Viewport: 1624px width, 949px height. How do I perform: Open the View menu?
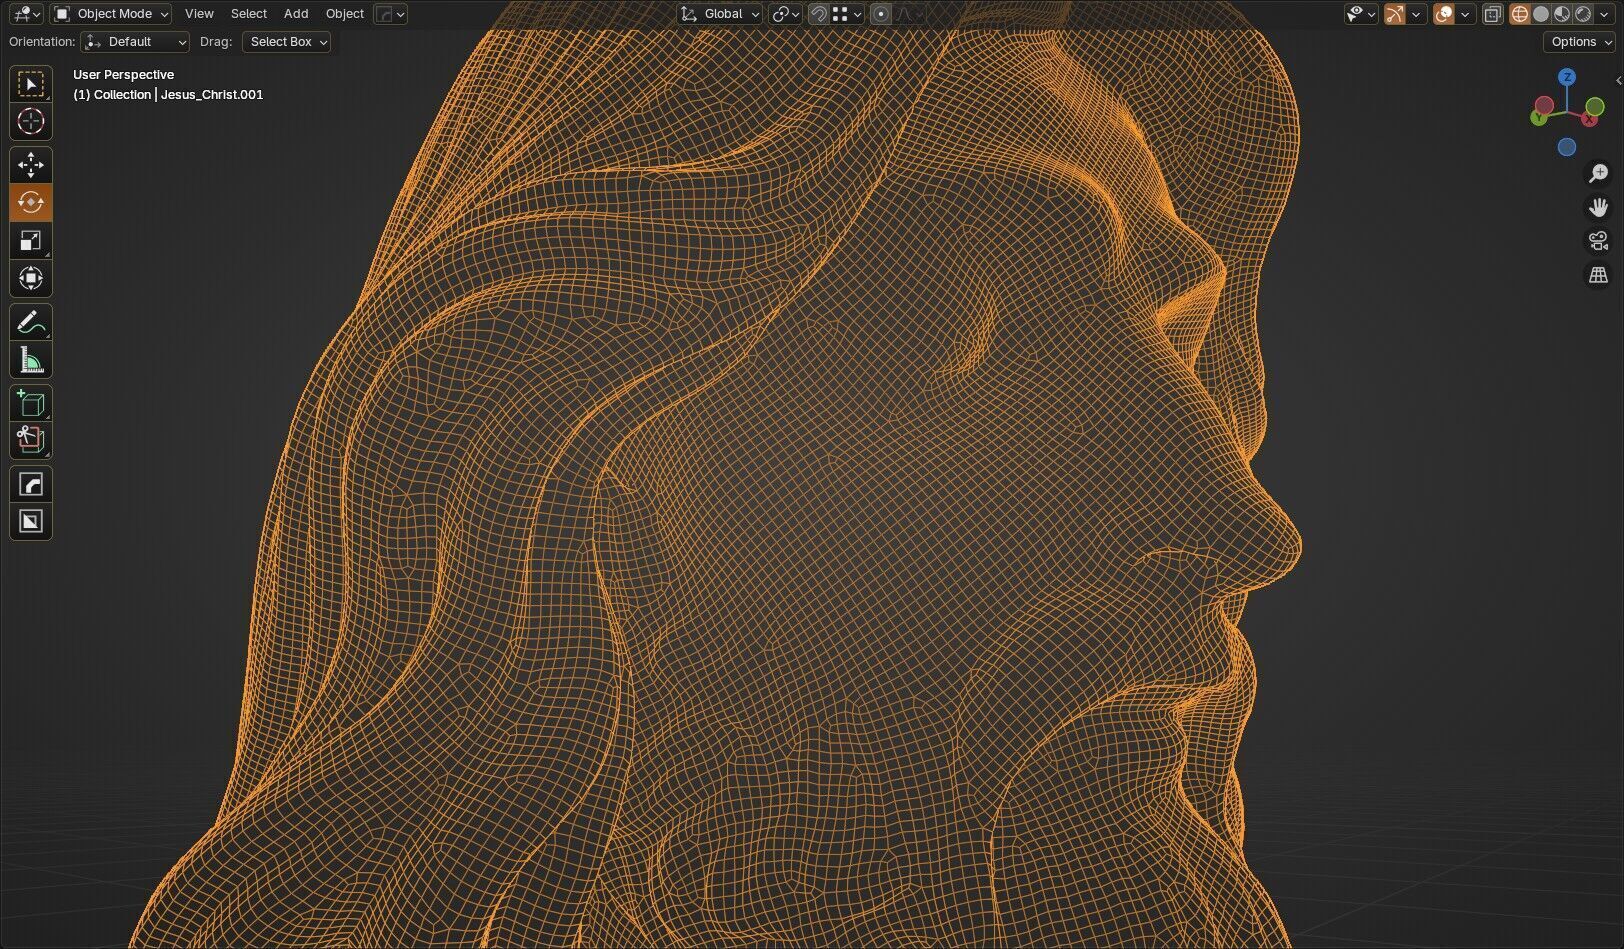click(x=199, y=14)
